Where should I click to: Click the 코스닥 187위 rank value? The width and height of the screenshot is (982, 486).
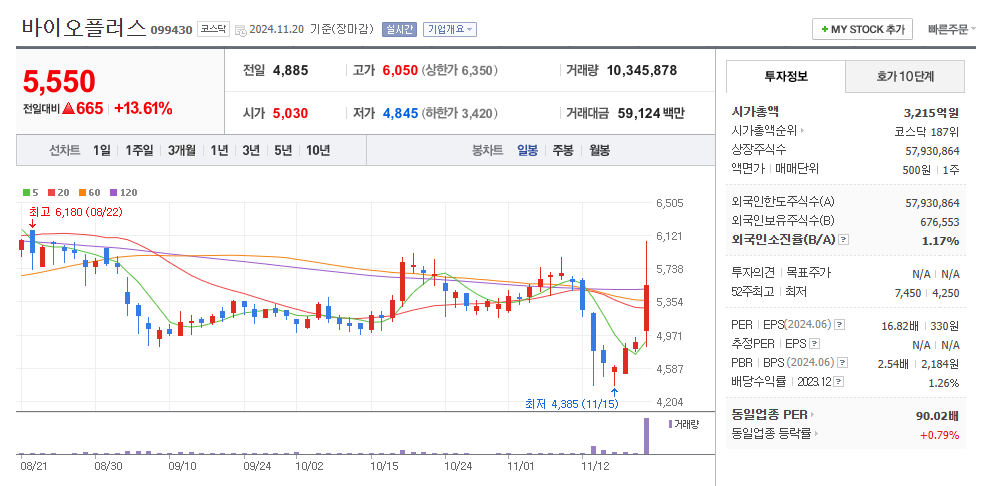(x=927, y=132)
